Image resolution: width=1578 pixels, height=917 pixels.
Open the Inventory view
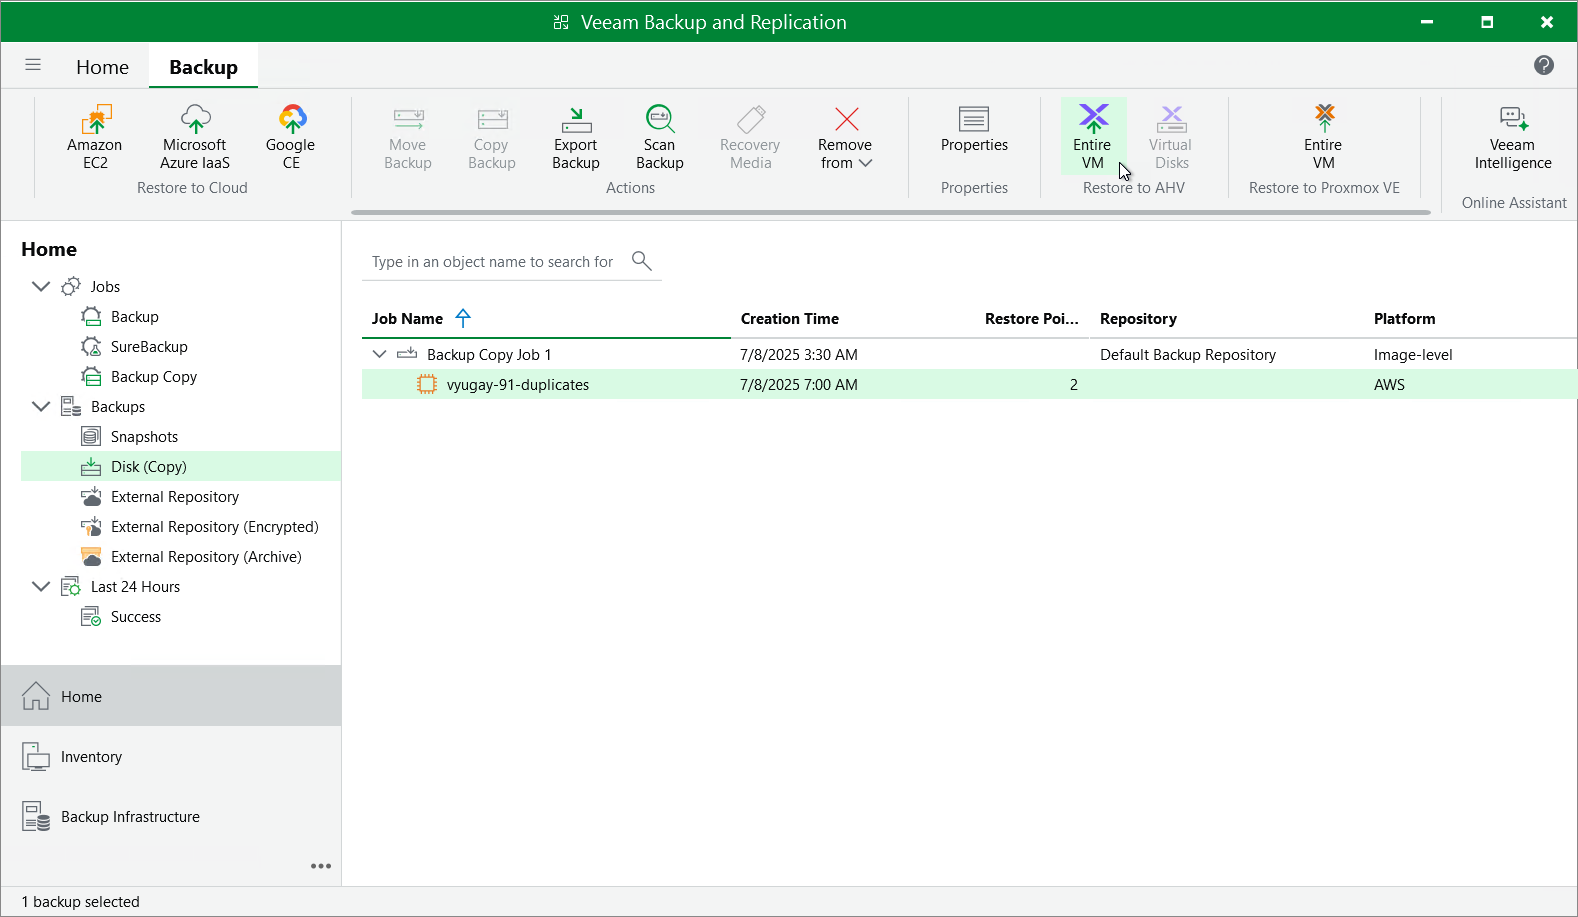pos(91,757)
